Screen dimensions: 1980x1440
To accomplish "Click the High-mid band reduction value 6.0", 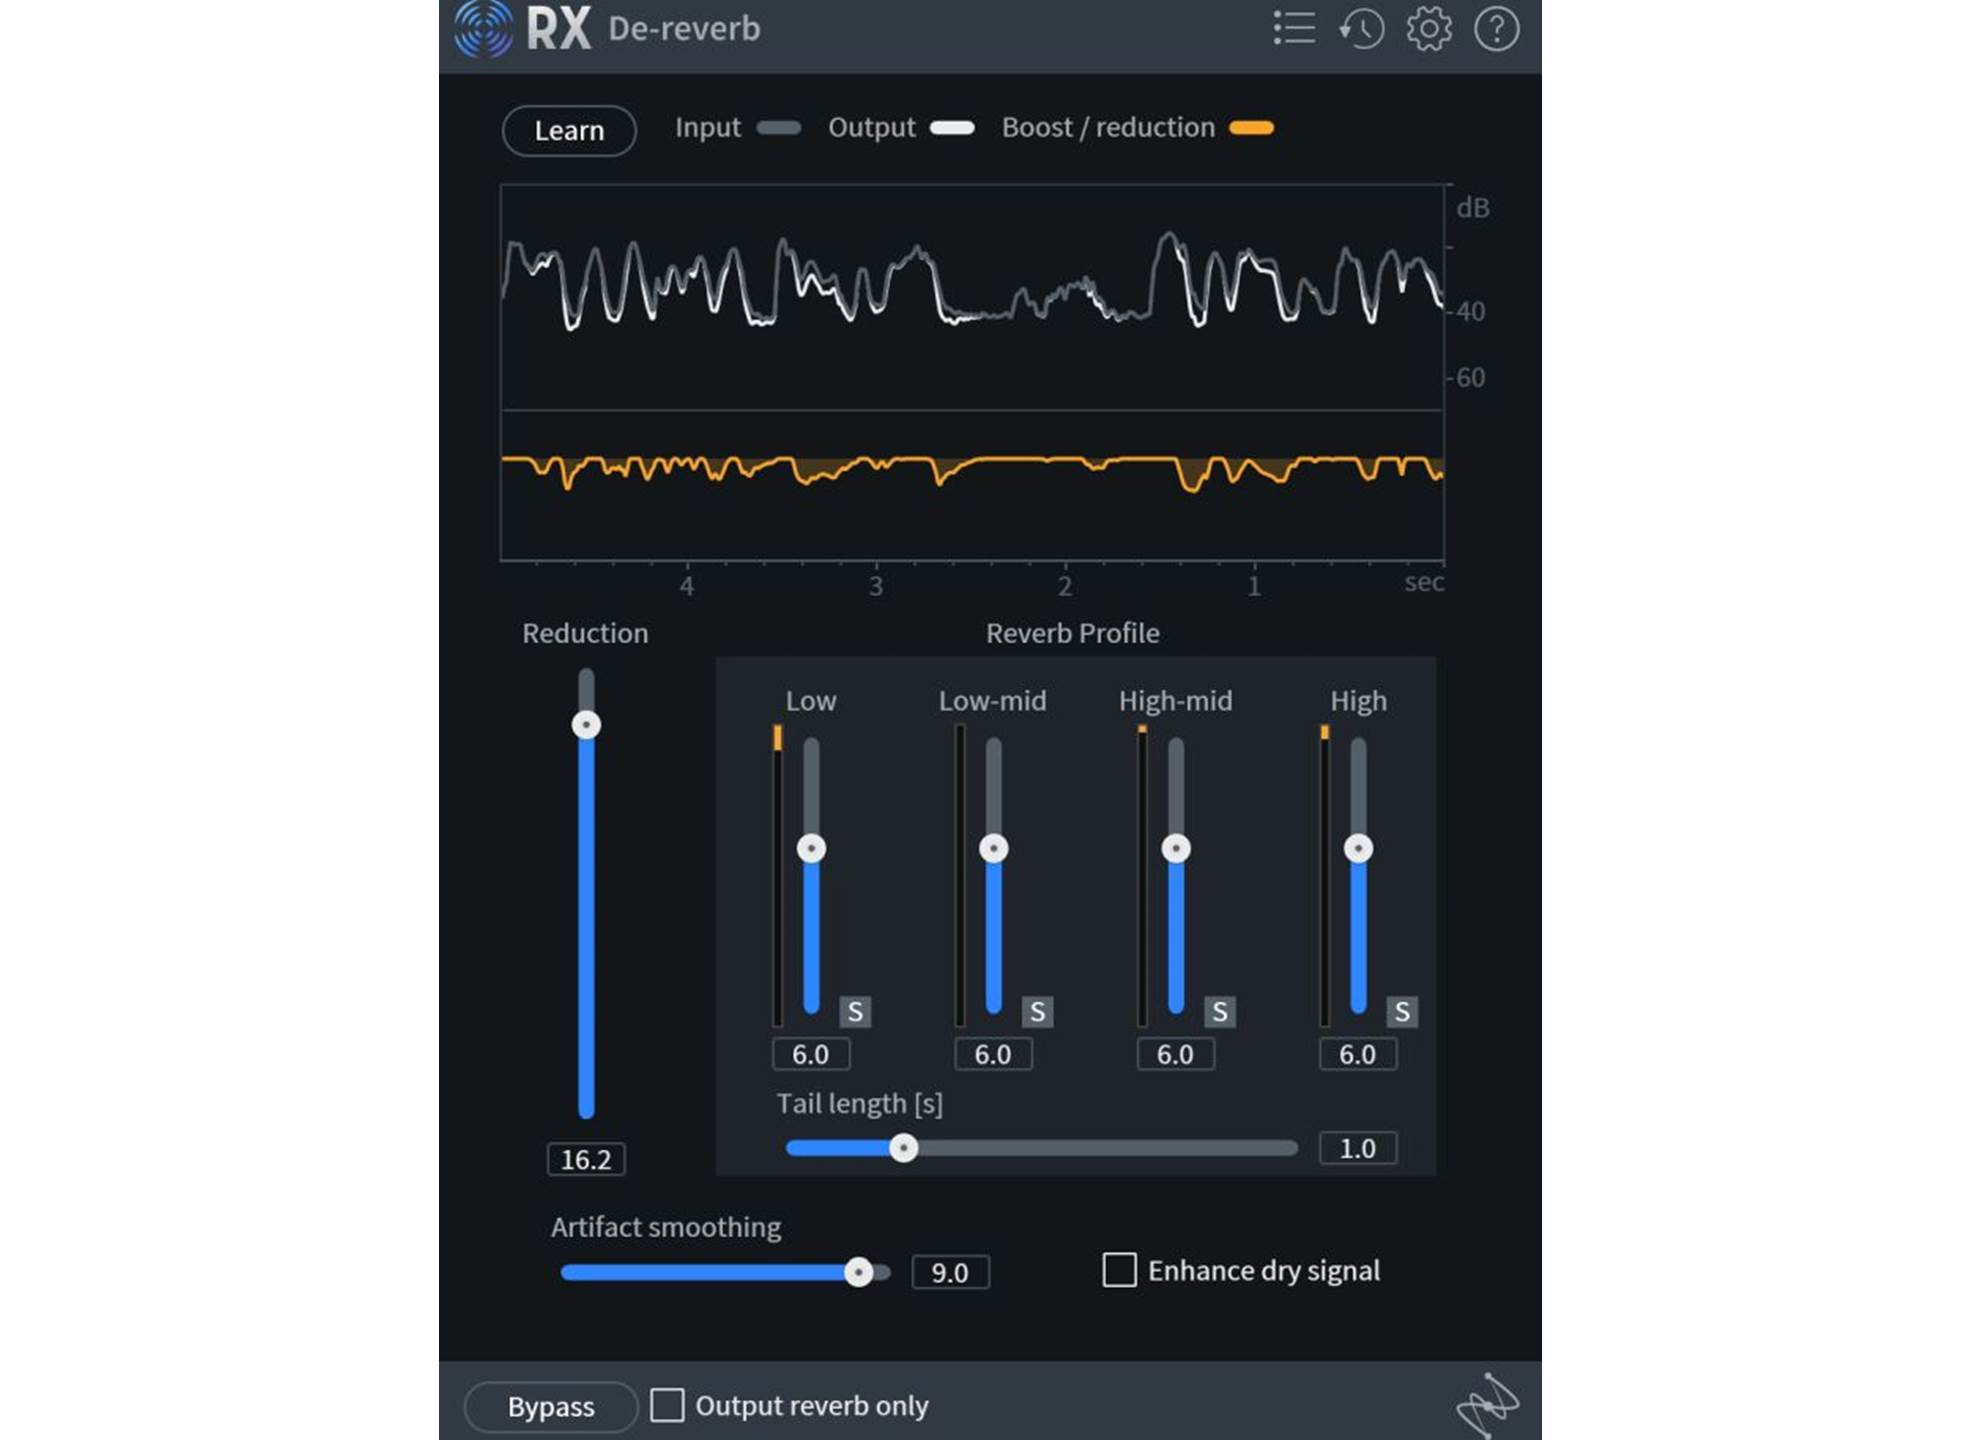I will [x=1174, y=1054].
